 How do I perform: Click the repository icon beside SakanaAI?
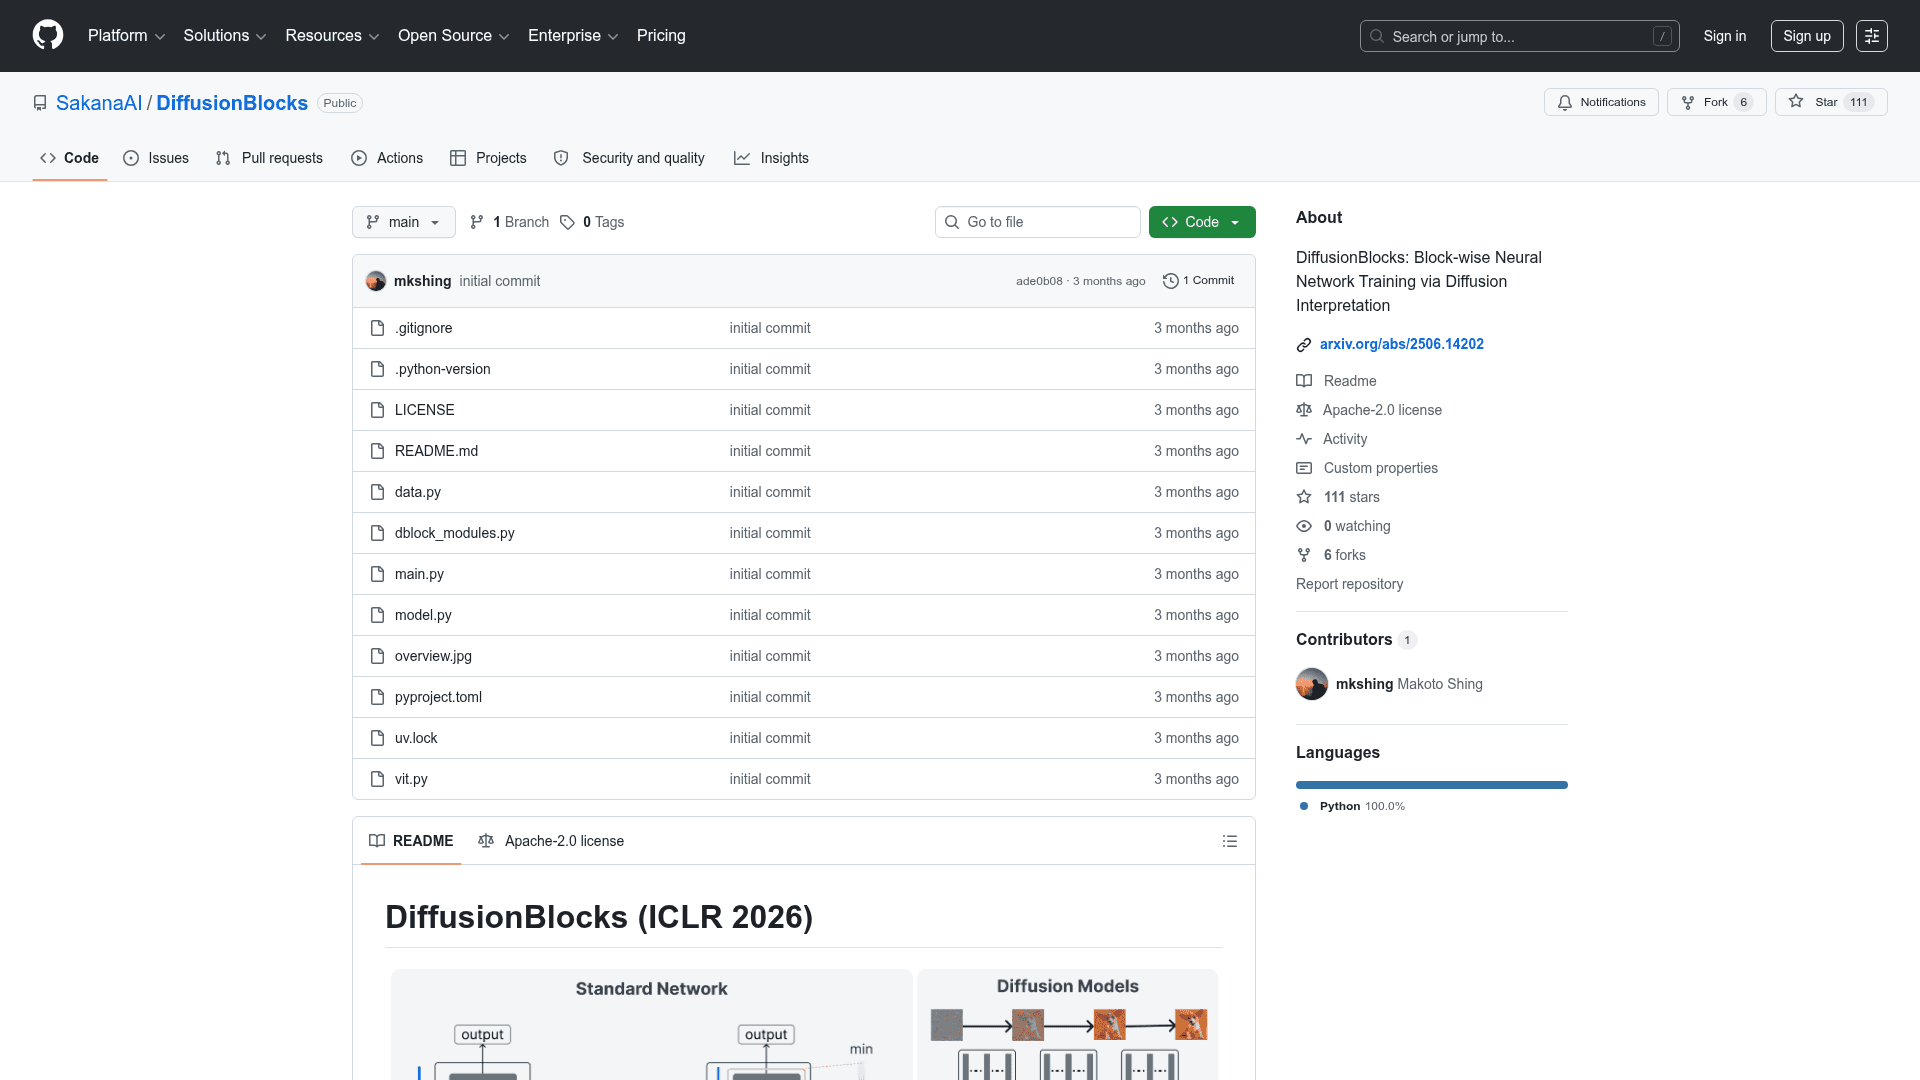[x=40, y=103]
